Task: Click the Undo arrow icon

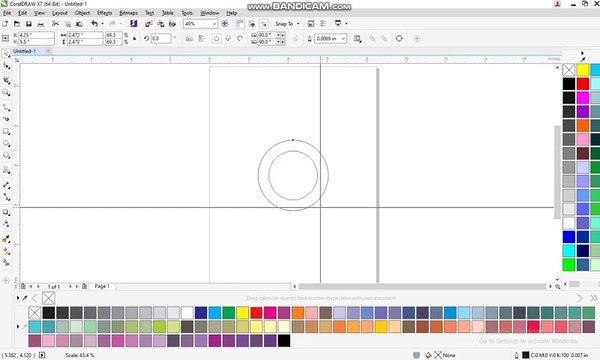Action: 95,24
